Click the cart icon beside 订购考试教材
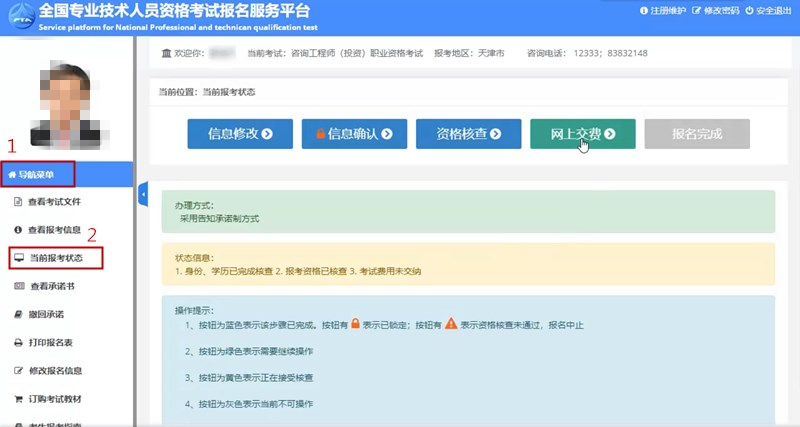The image size is (800, 427). (x=18, y=399)
